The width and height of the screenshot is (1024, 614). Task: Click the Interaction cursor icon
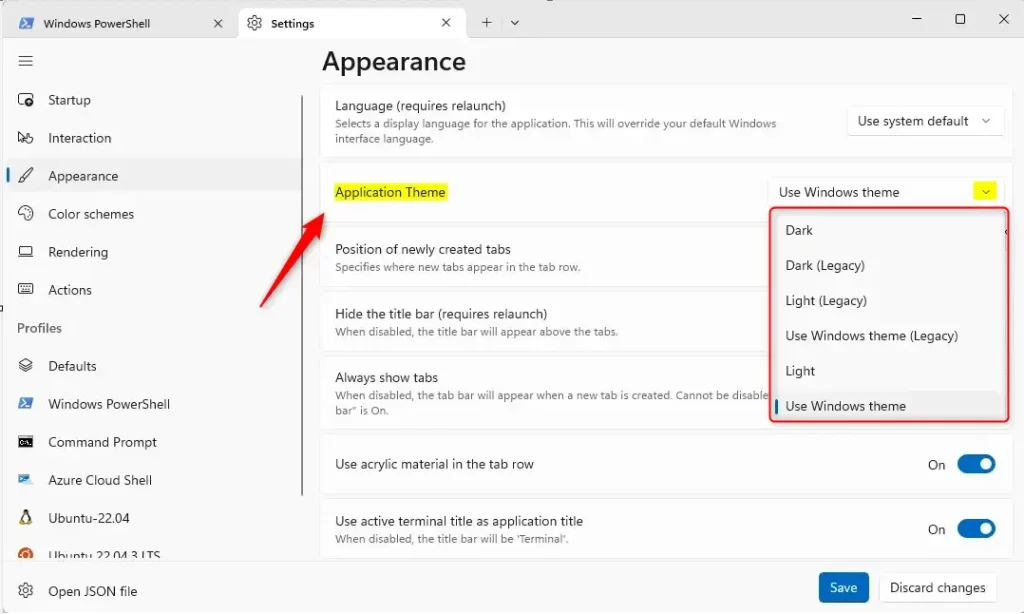pos(25,138)
